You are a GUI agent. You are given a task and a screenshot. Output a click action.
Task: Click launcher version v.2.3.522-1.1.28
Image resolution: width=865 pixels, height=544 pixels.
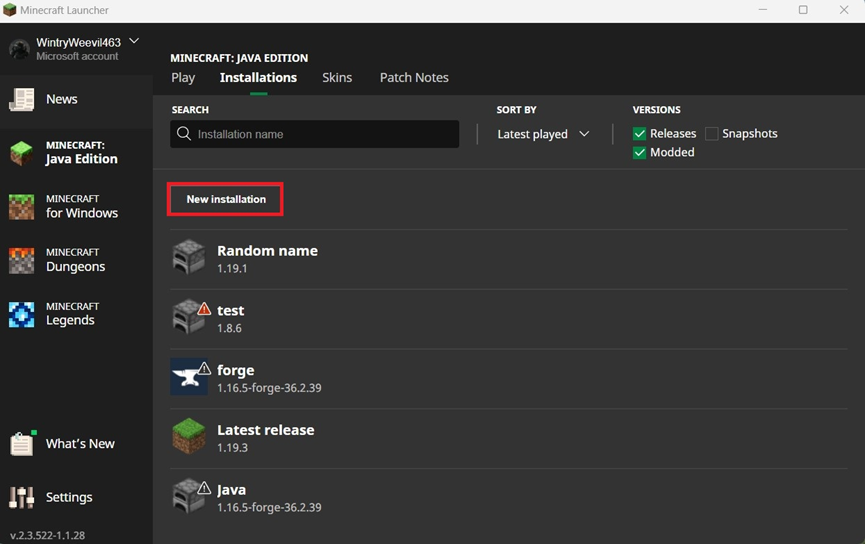point(47,535)
